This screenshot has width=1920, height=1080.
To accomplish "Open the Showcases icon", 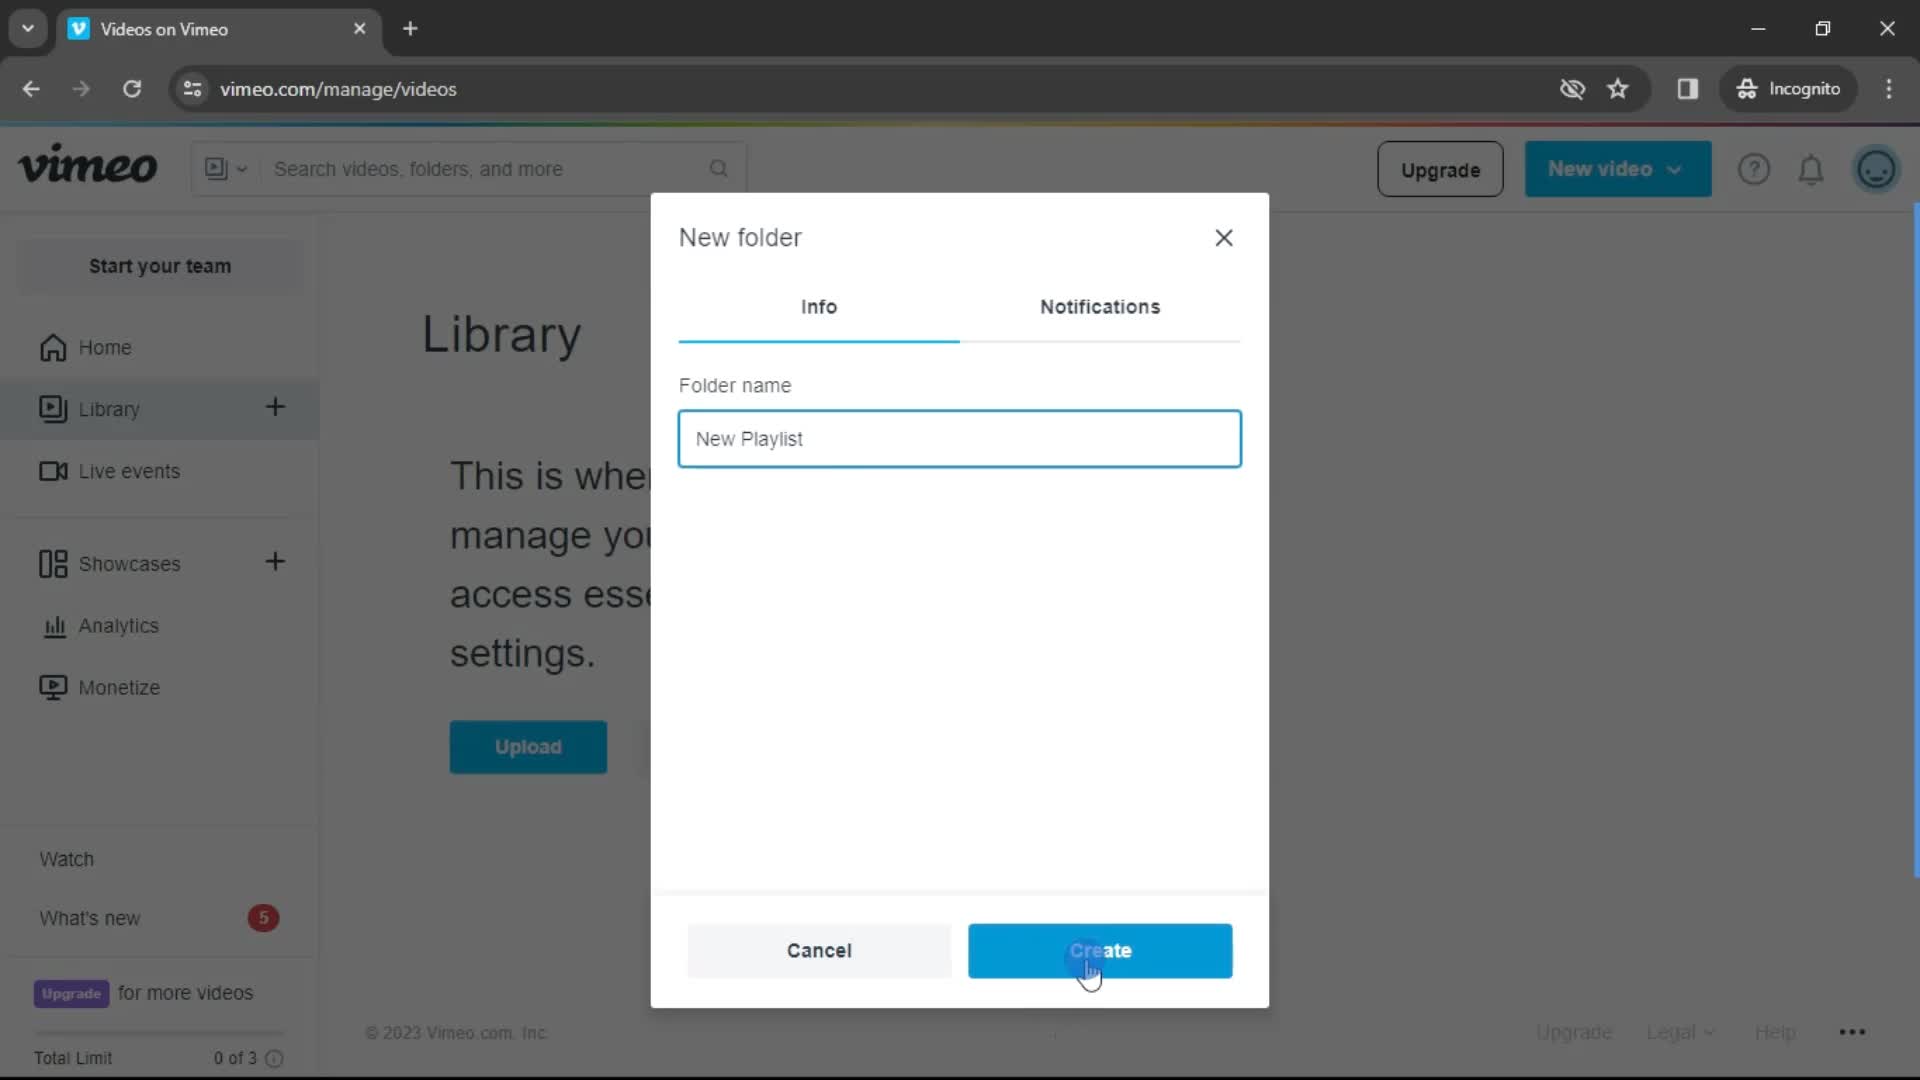I will click(50, 563).
